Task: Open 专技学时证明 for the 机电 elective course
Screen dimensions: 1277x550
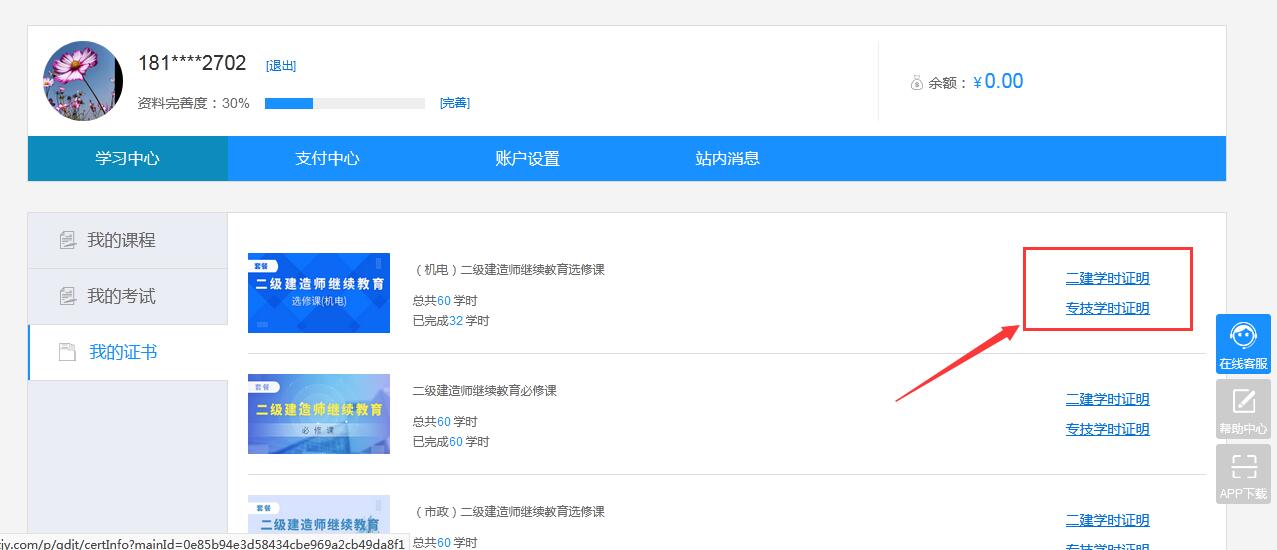Action: click(1107, 309)
